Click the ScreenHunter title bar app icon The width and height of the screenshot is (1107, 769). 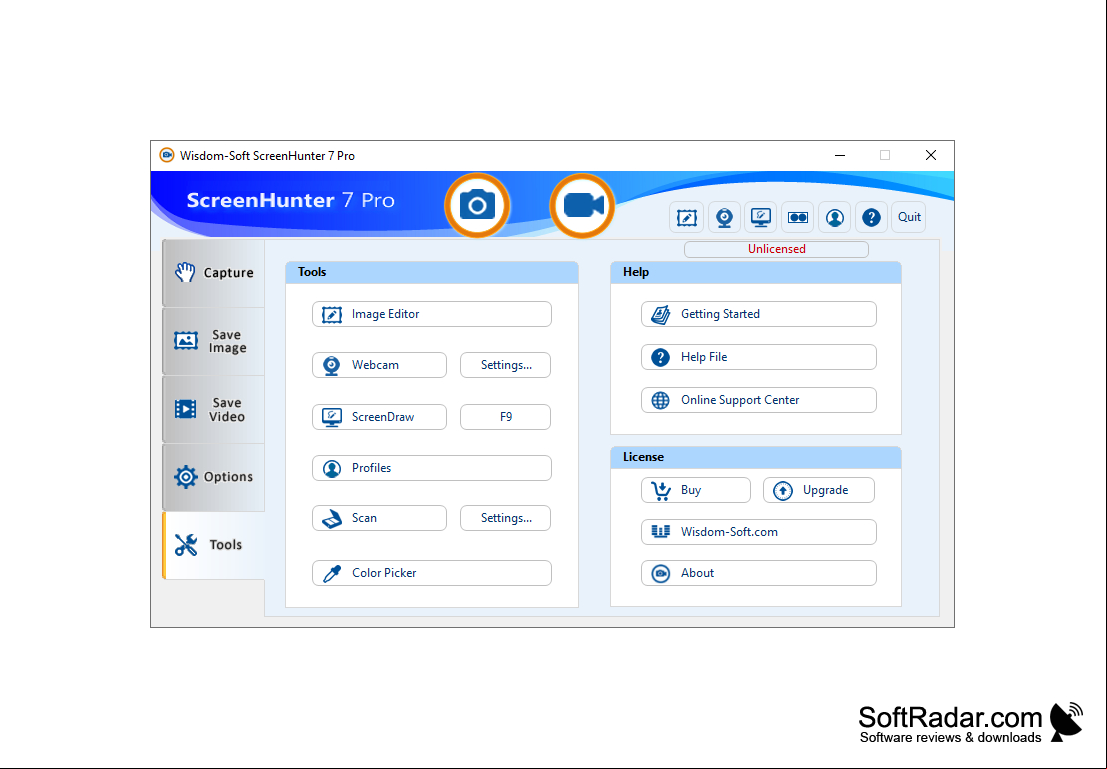[167, 155]
